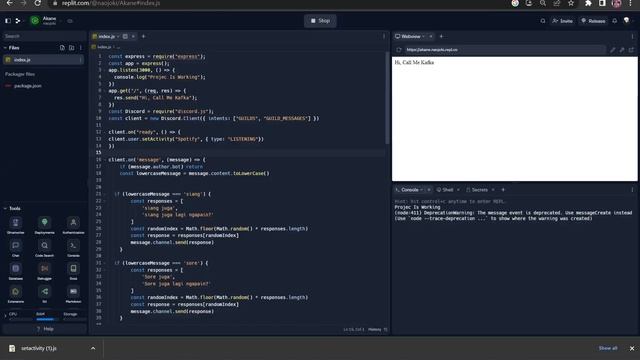Stop the running repl
This screenshot has height=360, width=640.
(x=320, y=21)
